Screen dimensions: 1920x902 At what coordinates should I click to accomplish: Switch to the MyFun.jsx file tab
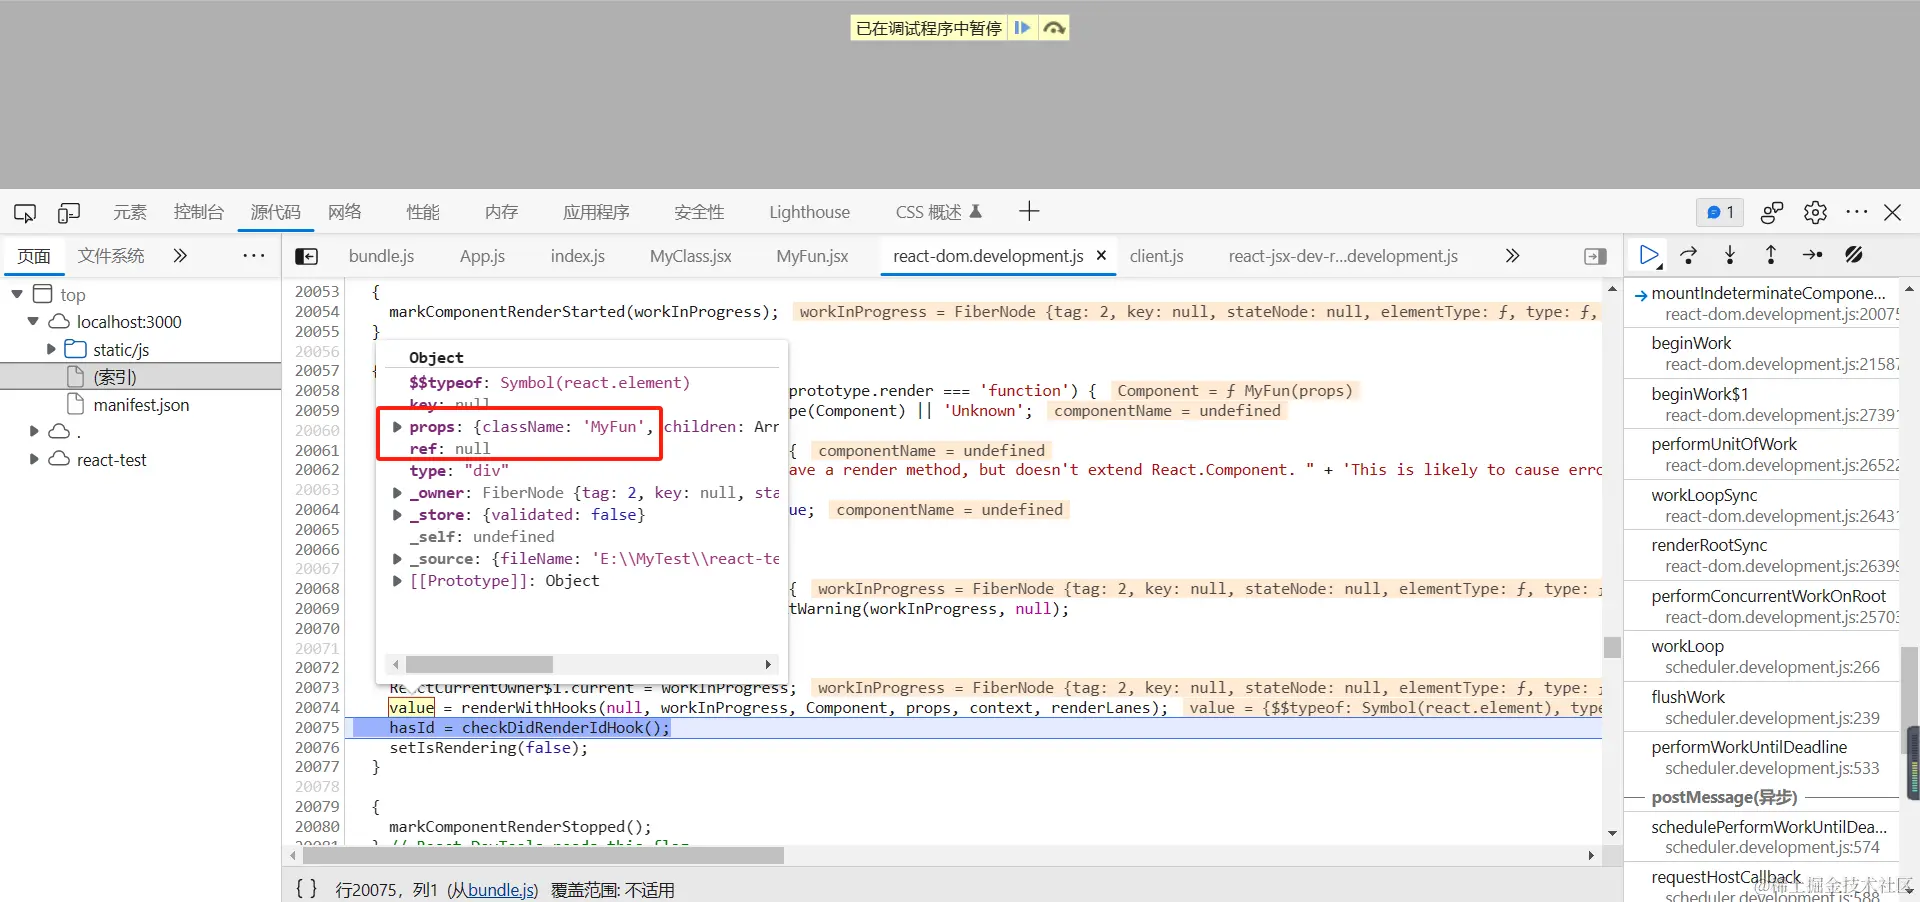[x=812, y=256]
